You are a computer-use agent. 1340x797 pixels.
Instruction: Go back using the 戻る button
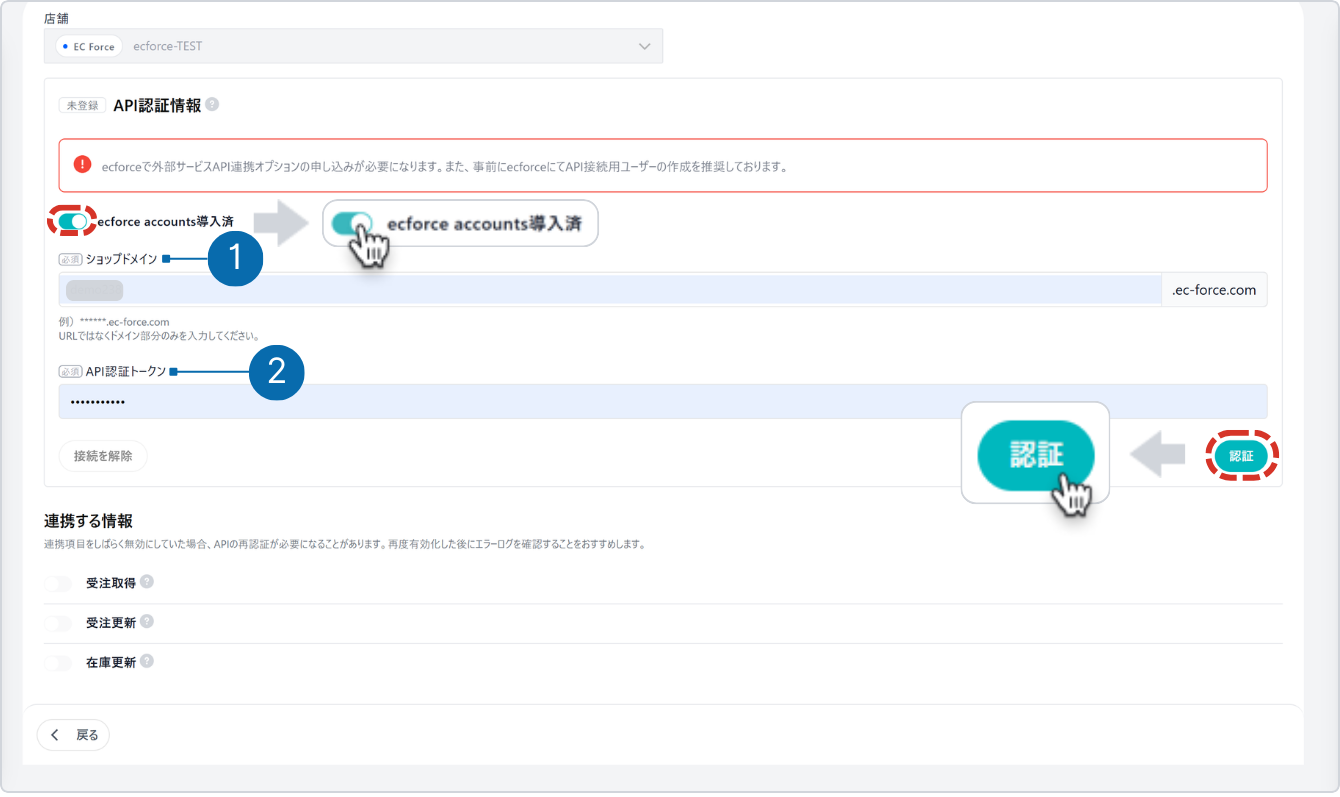[73, 735]
